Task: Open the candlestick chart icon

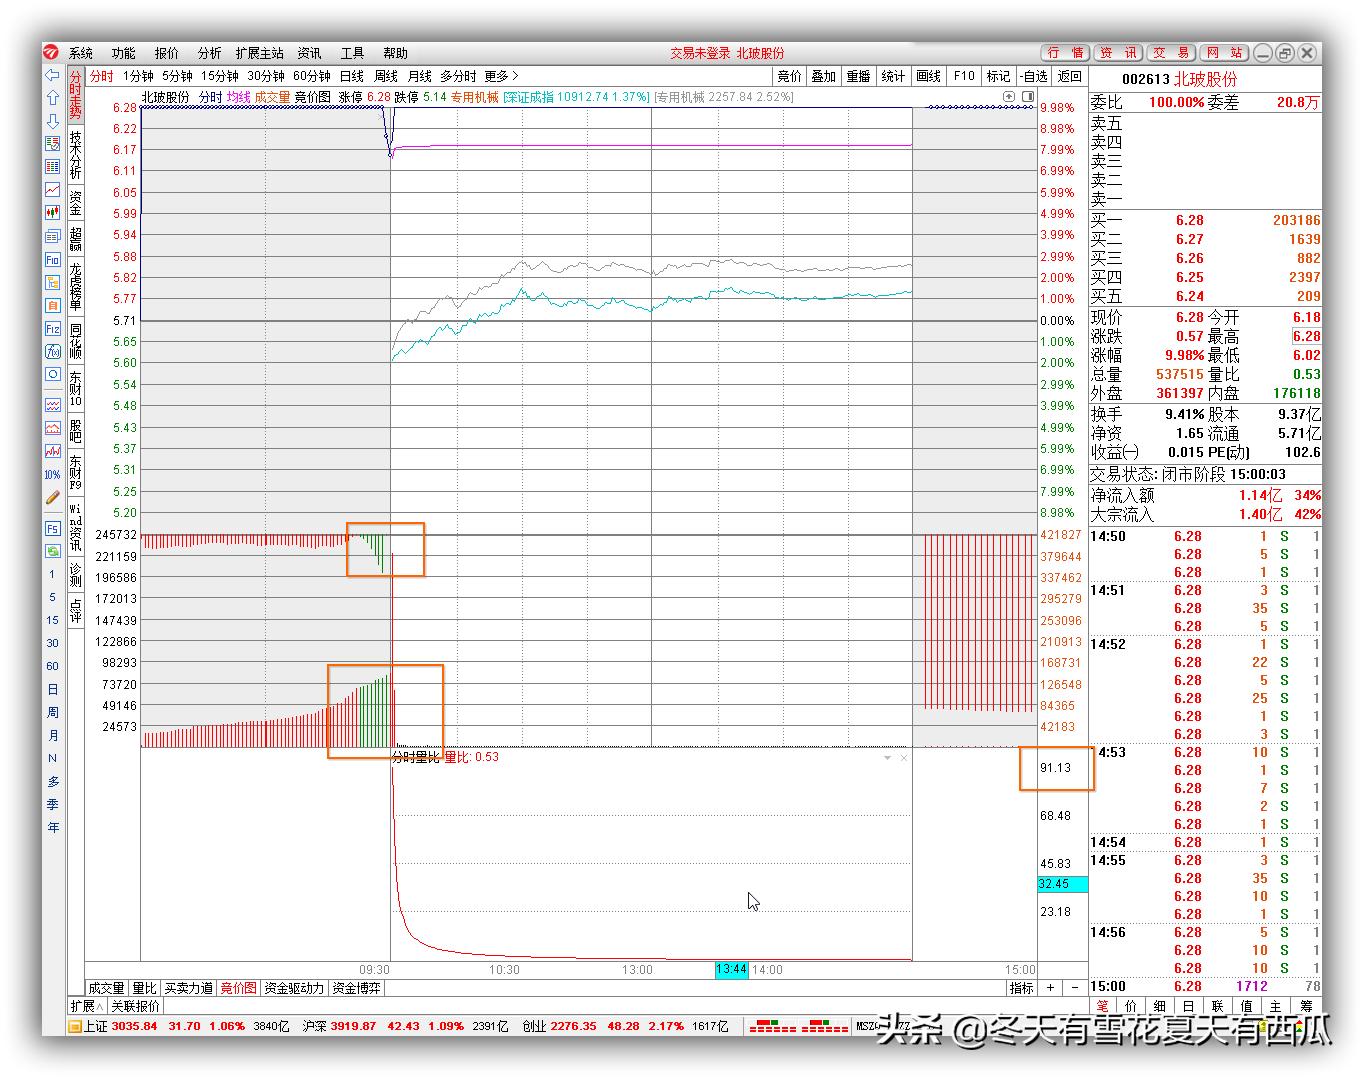Action: [x=53, y=213]
